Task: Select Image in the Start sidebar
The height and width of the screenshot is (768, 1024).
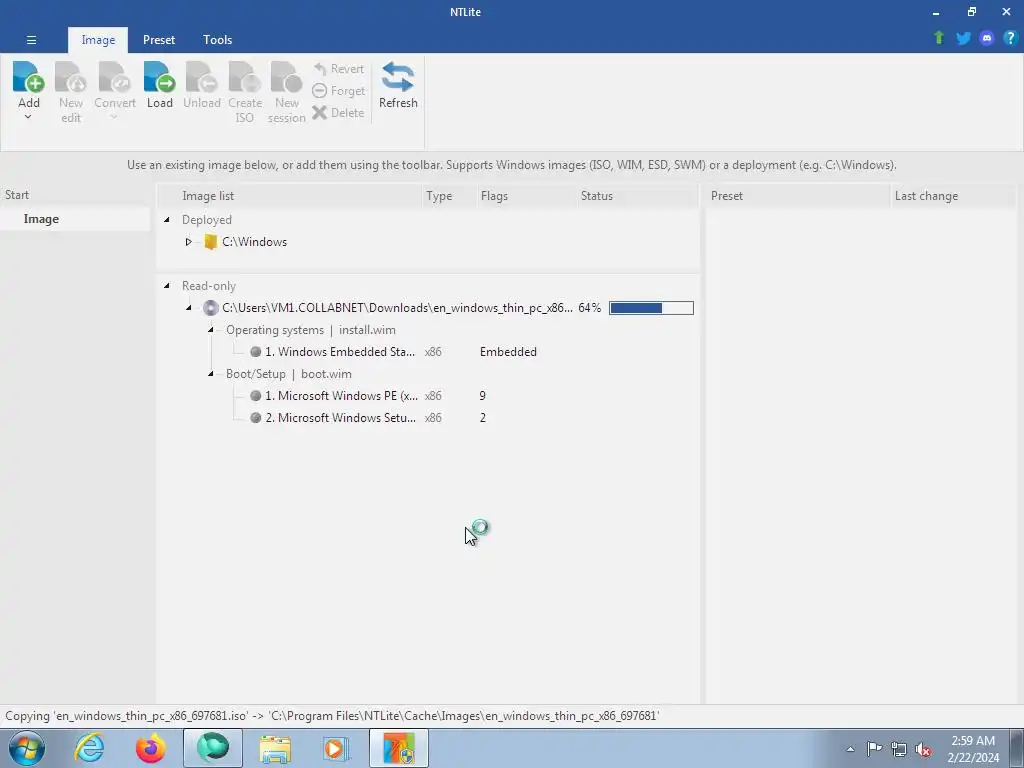Action: (x=74, y=219)
